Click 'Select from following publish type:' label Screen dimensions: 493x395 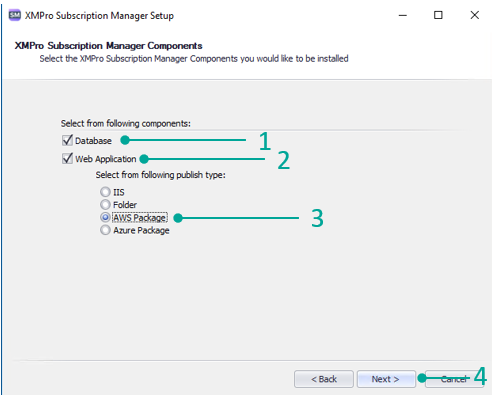[x=160, y=175]
